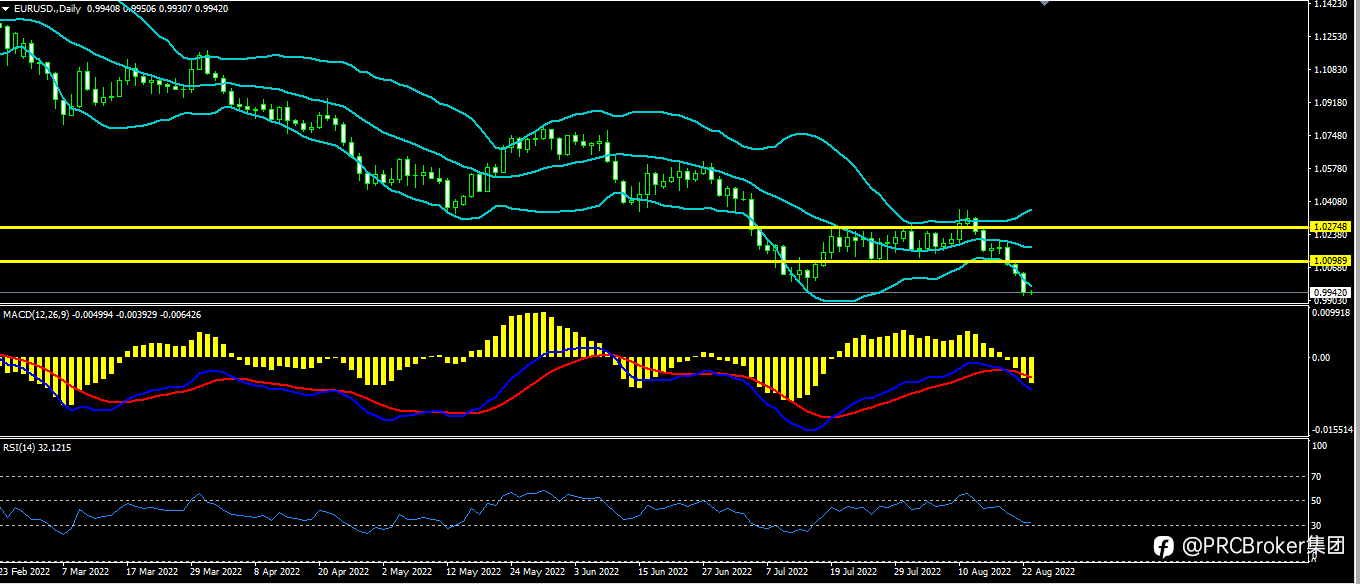Select the yellow 1.02748 price label on axis
Viewport: 1360px width, 584px height.
click(x=1328, y=227)
